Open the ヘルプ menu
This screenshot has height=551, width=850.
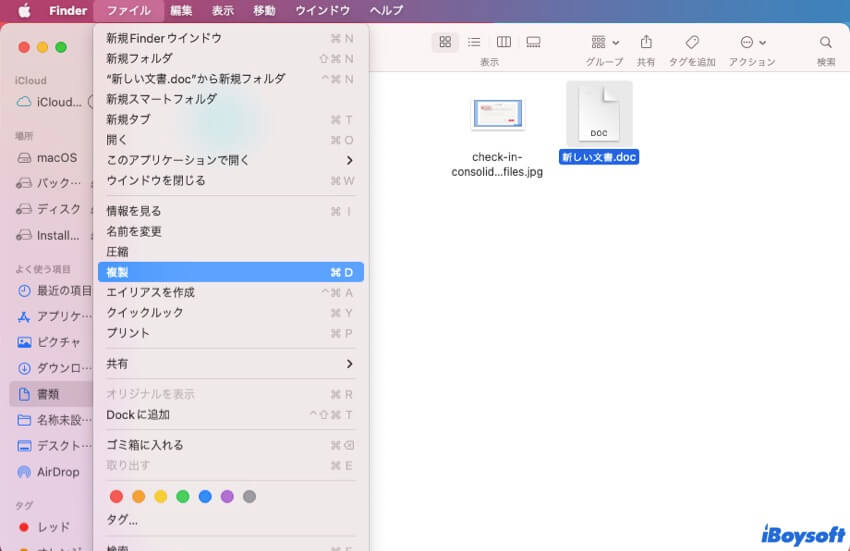pyautogui.click(x=386, y=10)
